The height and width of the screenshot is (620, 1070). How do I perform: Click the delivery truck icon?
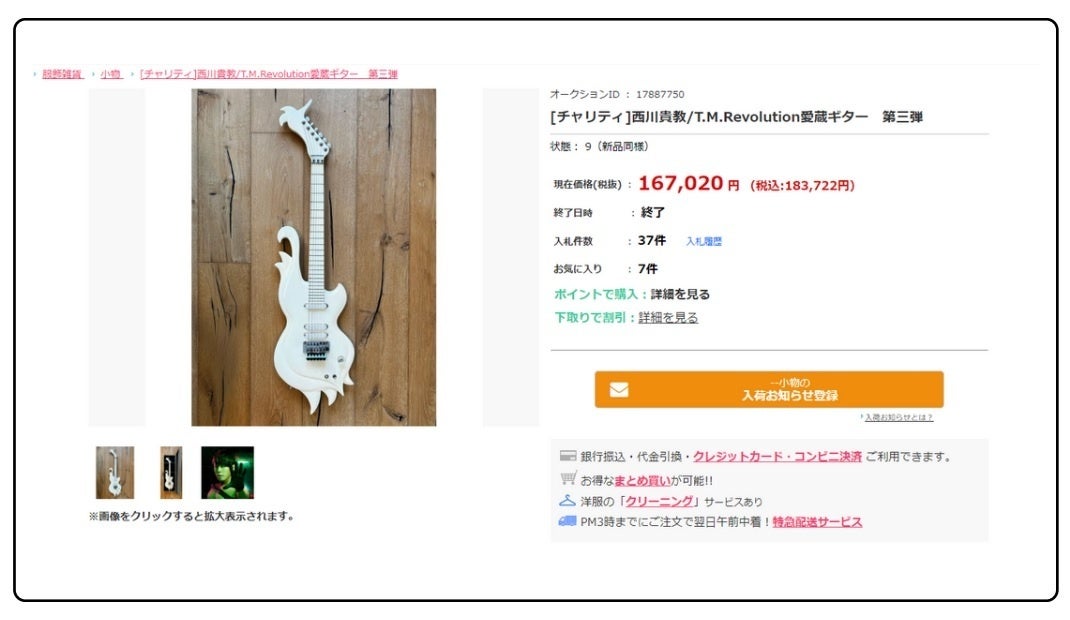(x=567, y=521)
